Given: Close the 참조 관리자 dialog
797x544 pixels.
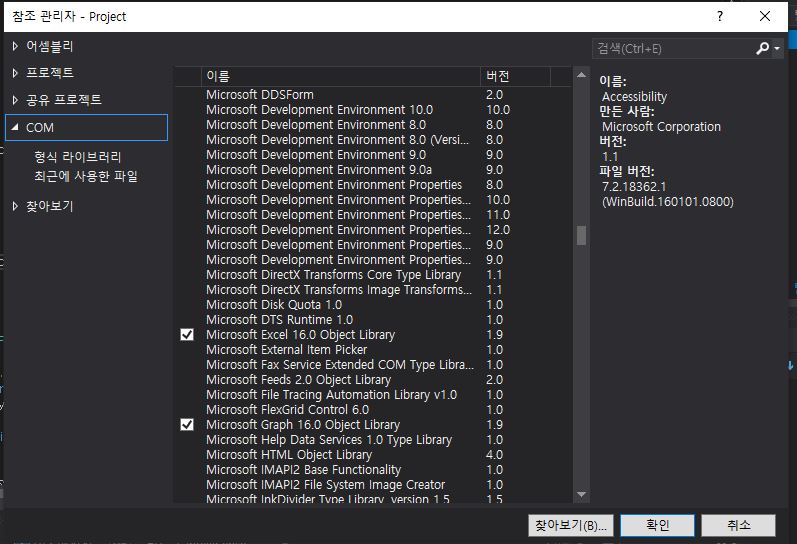Looking at the screenshot, I should point(764,16).
